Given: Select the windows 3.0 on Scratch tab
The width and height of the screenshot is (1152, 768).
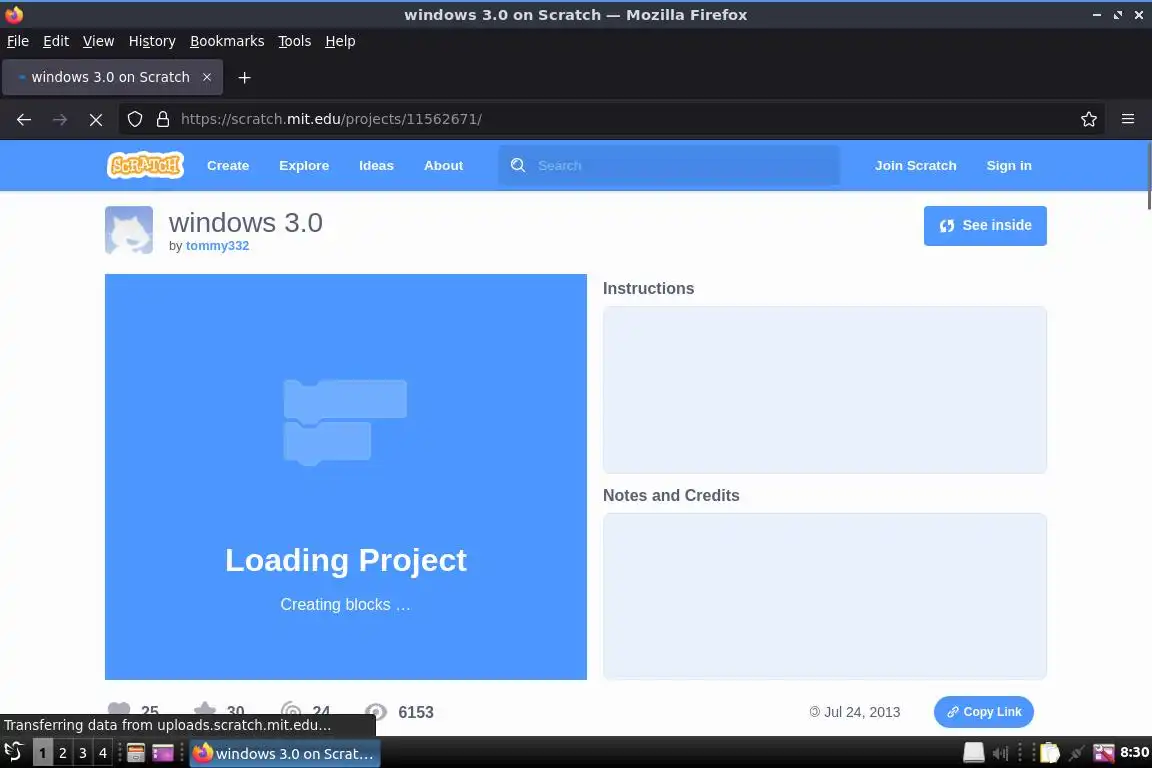Looking at the screenshot, I should [110, 77].
